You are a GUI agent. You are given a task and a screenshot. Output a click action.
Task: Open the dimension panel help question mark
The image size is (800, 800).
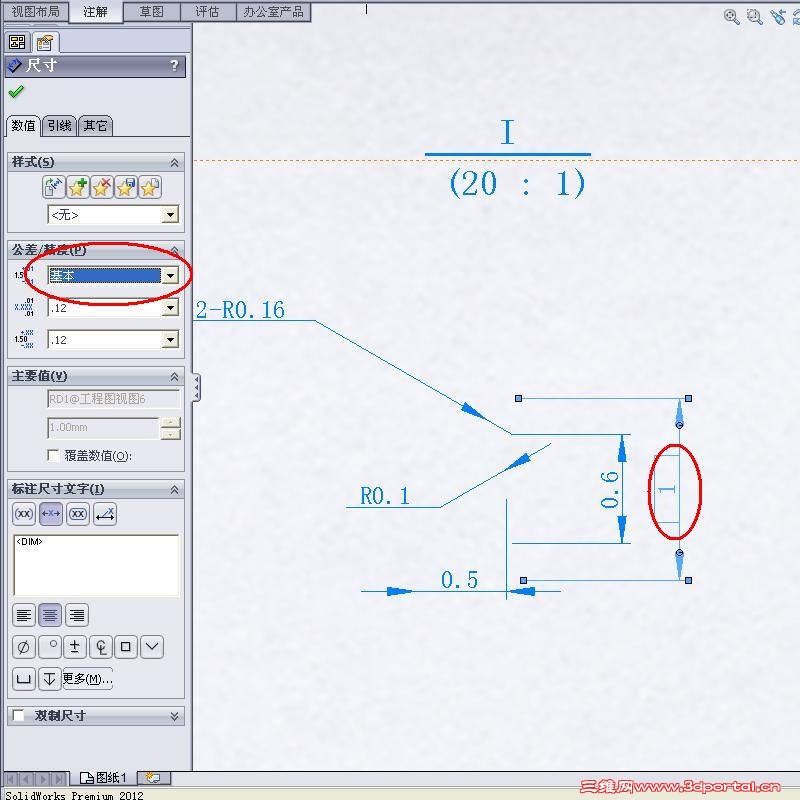(x=174, y=65)
